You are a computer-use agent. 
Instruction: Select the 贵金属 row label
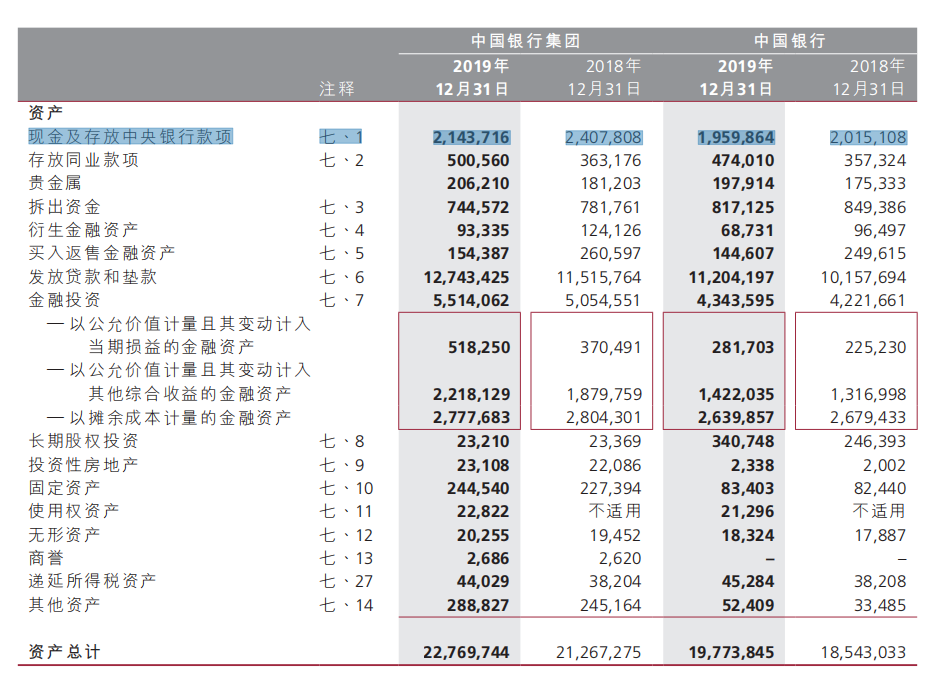[55, 183]
